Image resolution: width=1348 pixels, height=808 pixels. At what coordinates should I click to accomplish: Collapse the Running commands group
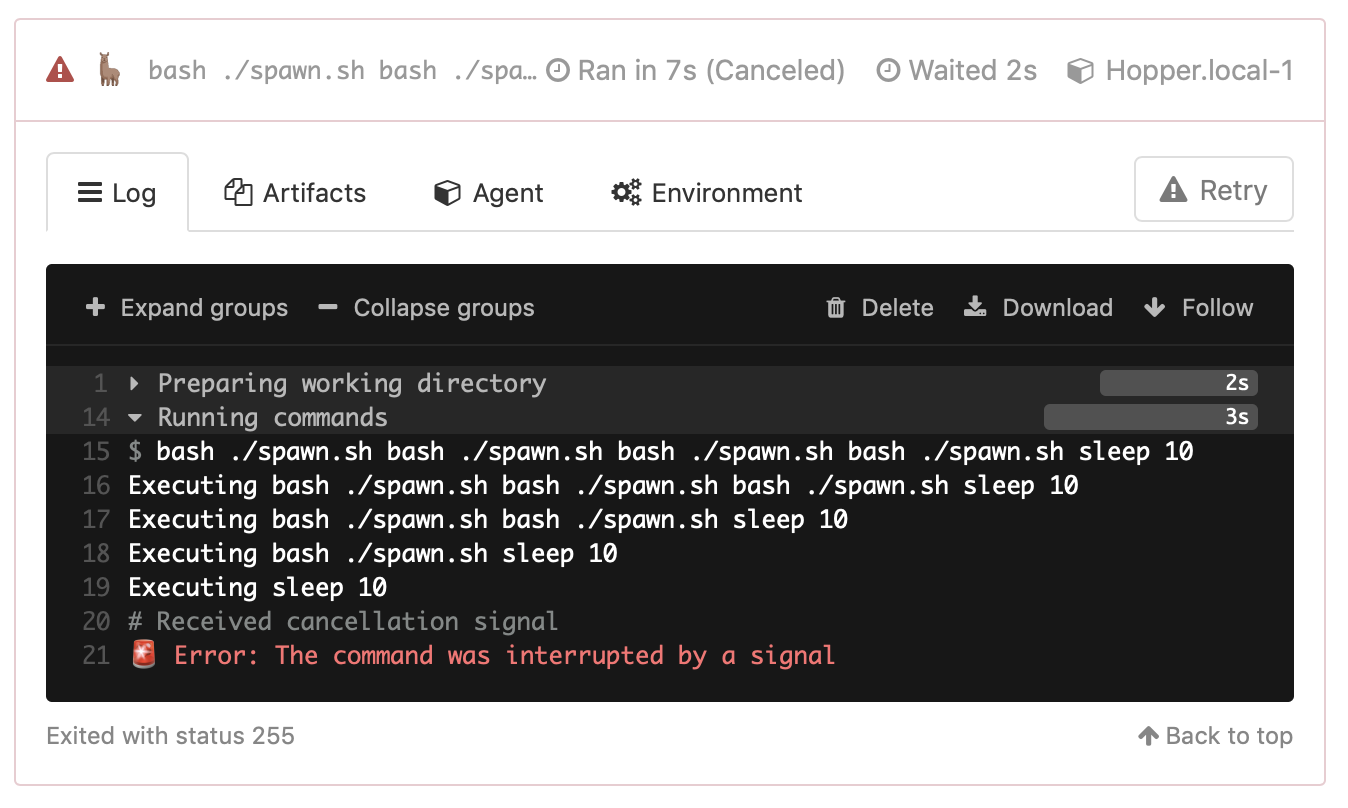point(135,417)
